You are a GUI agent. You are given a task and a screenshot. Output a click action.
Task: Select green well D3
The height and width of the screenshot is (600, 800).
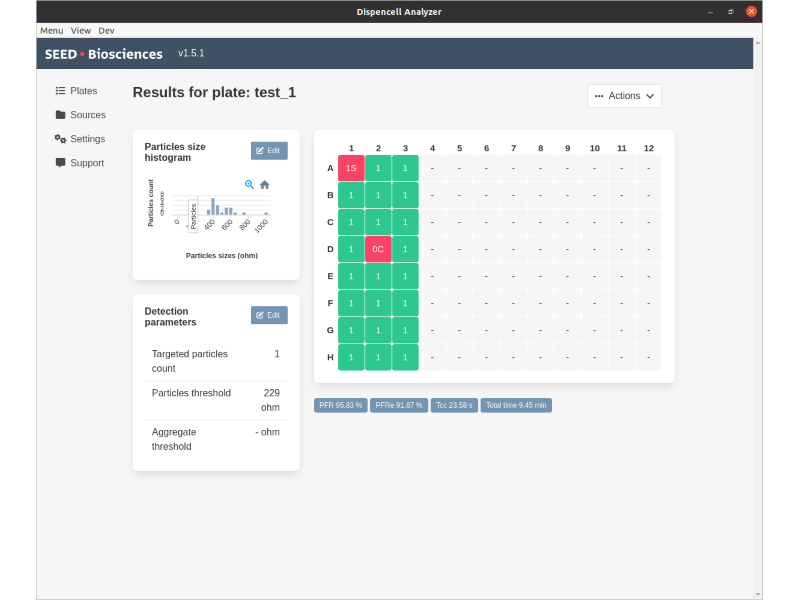(x=405, y=249)
